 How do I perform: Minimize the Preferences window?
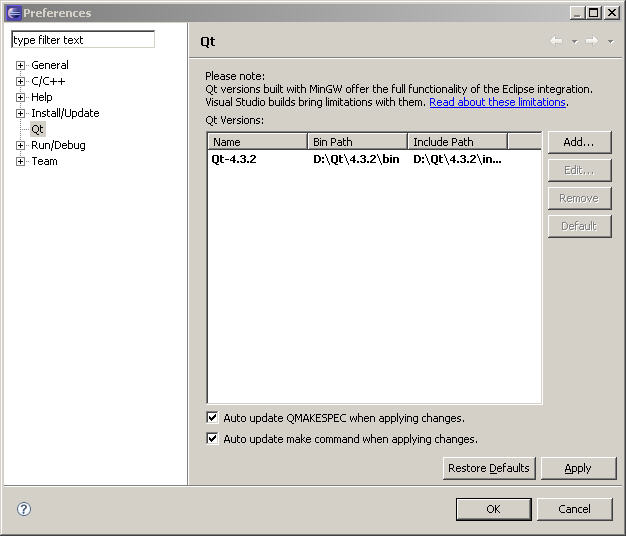576,13
